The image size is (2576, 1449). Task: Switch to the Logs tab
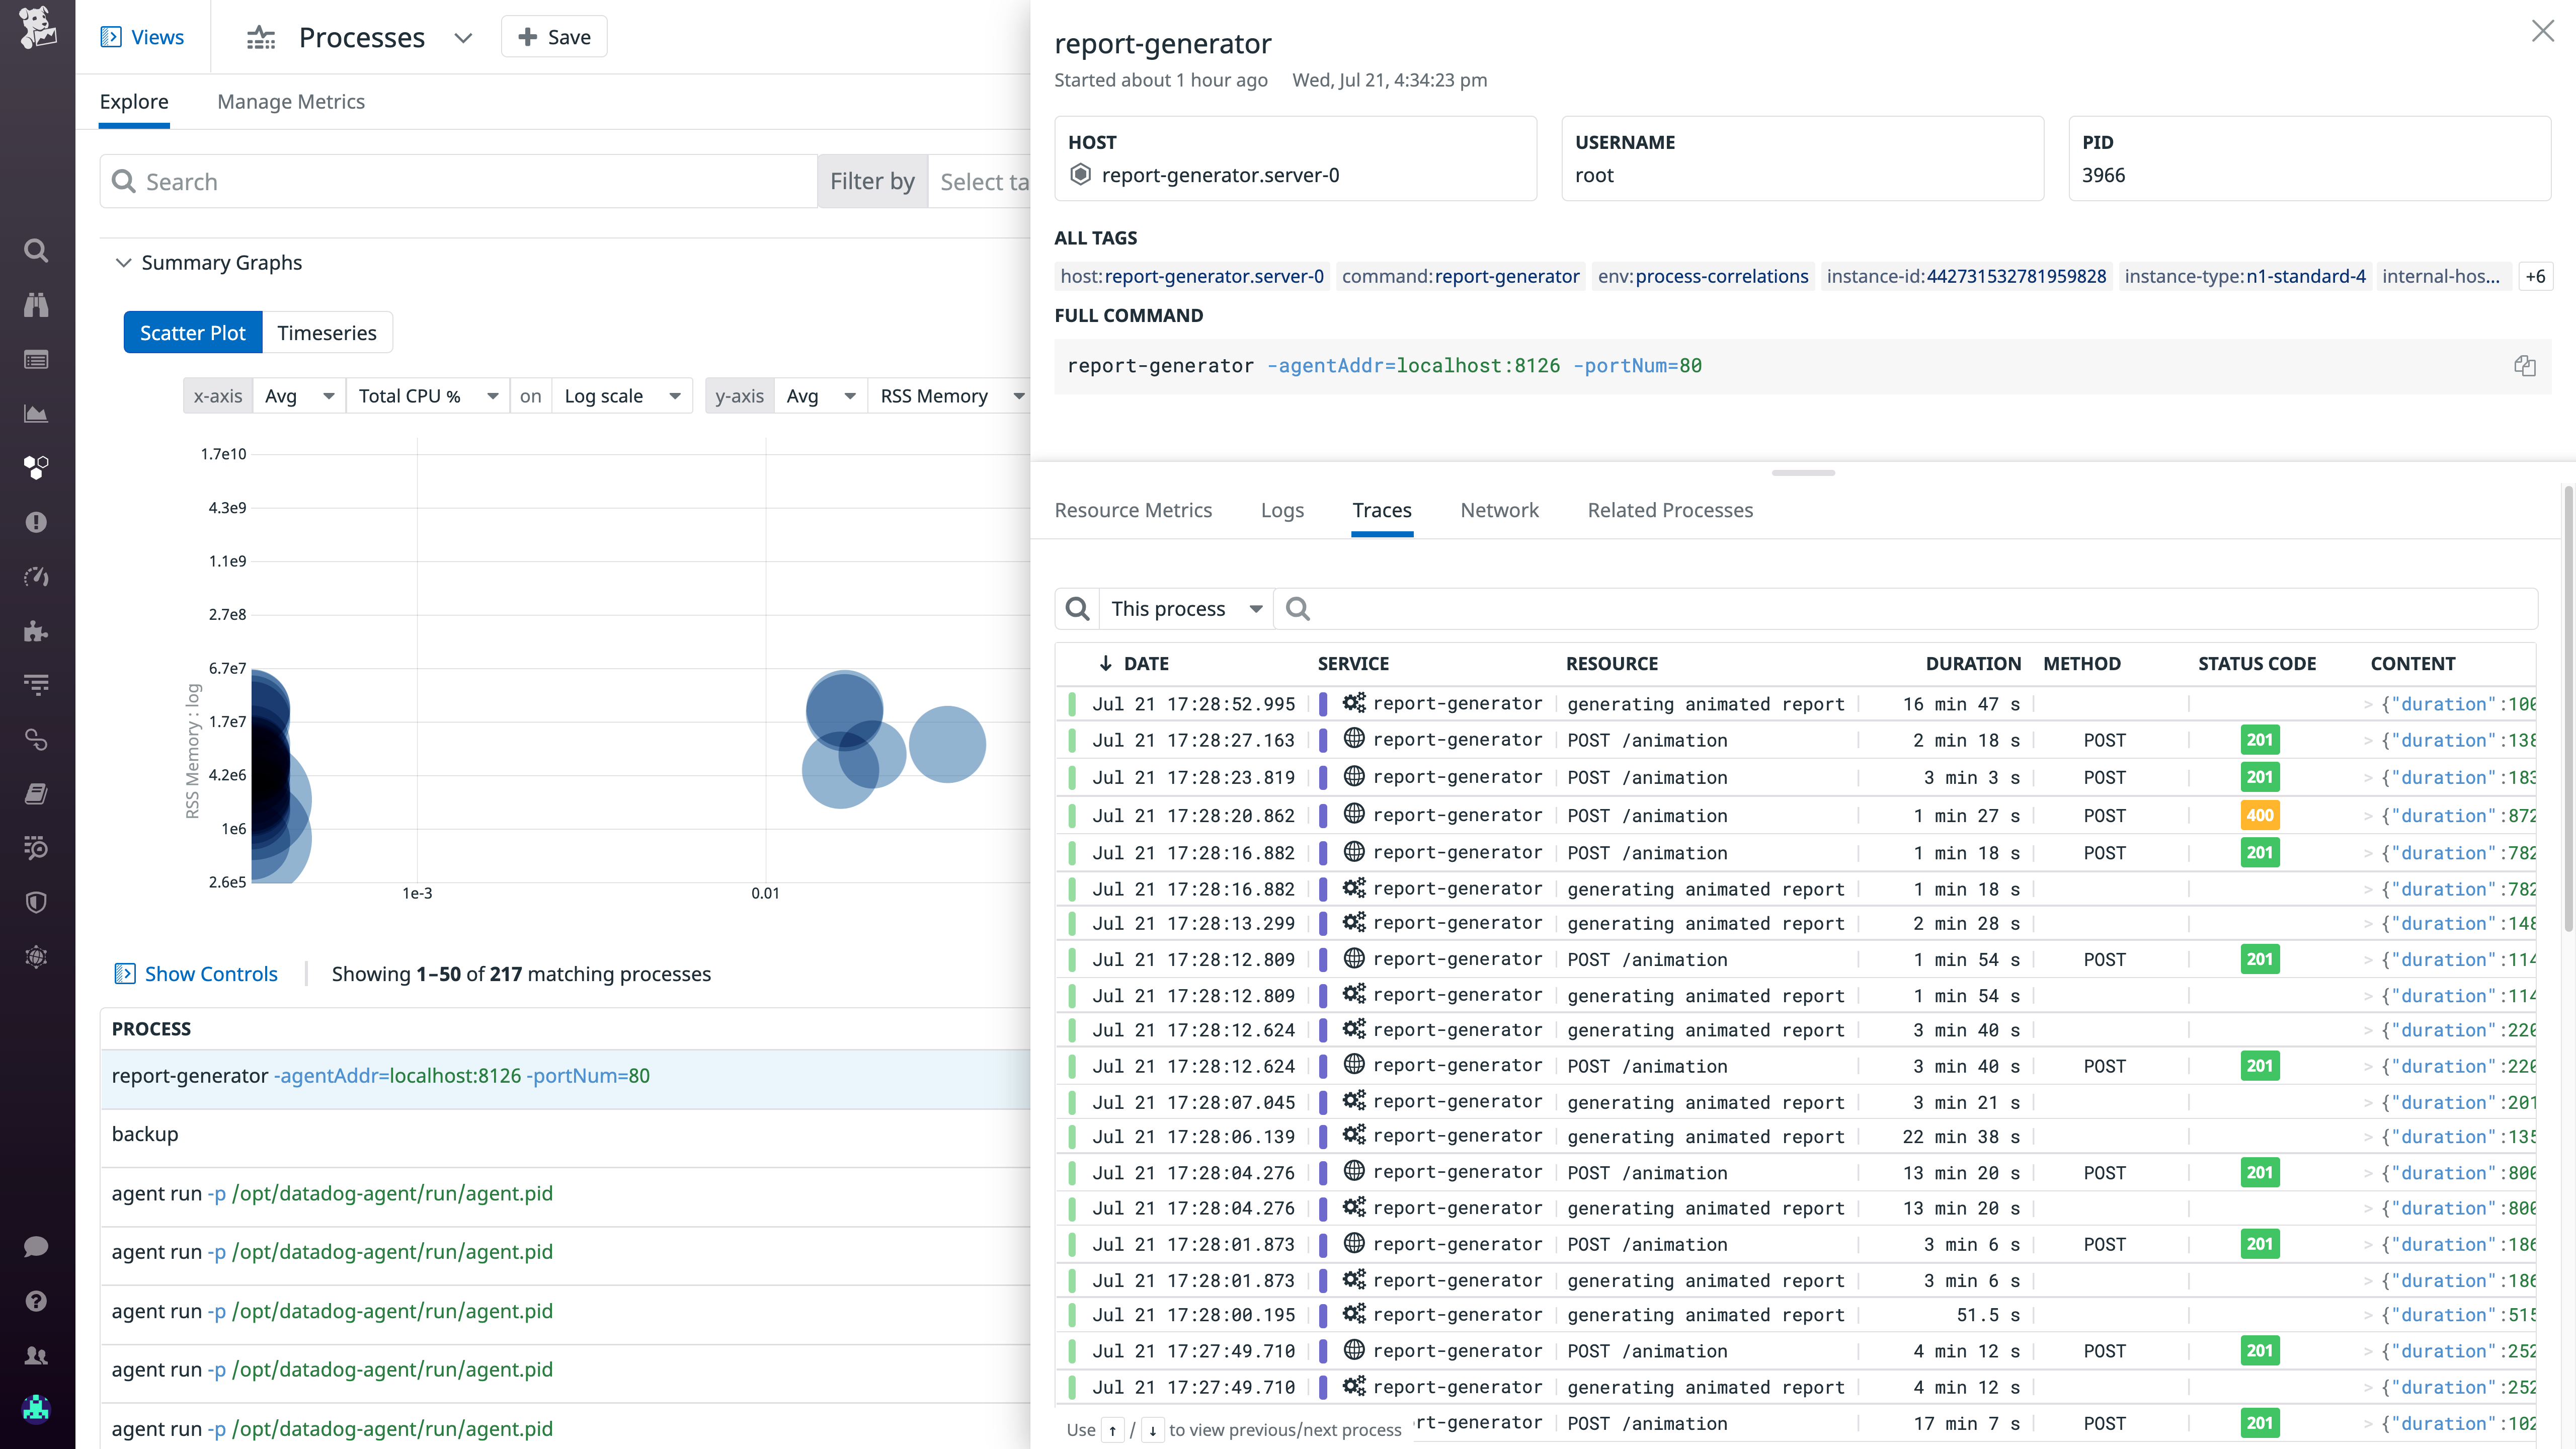tap(1282, 510)
